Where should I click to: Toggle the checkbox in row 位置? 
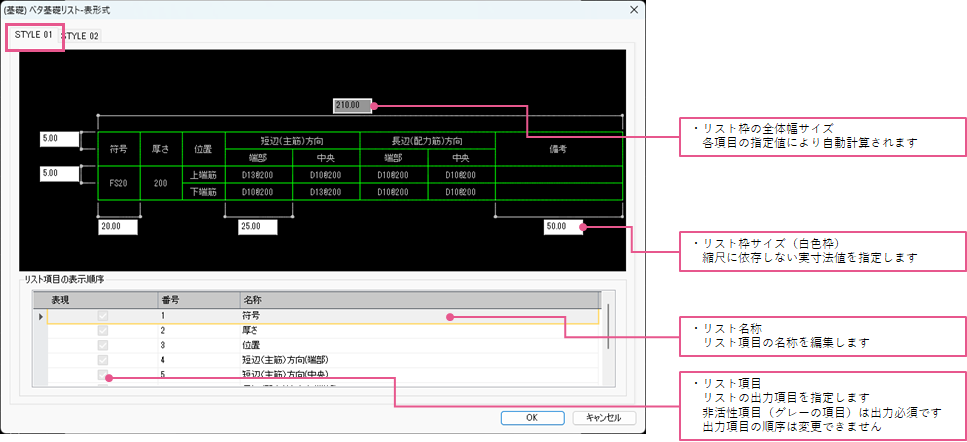coord(103,345)
